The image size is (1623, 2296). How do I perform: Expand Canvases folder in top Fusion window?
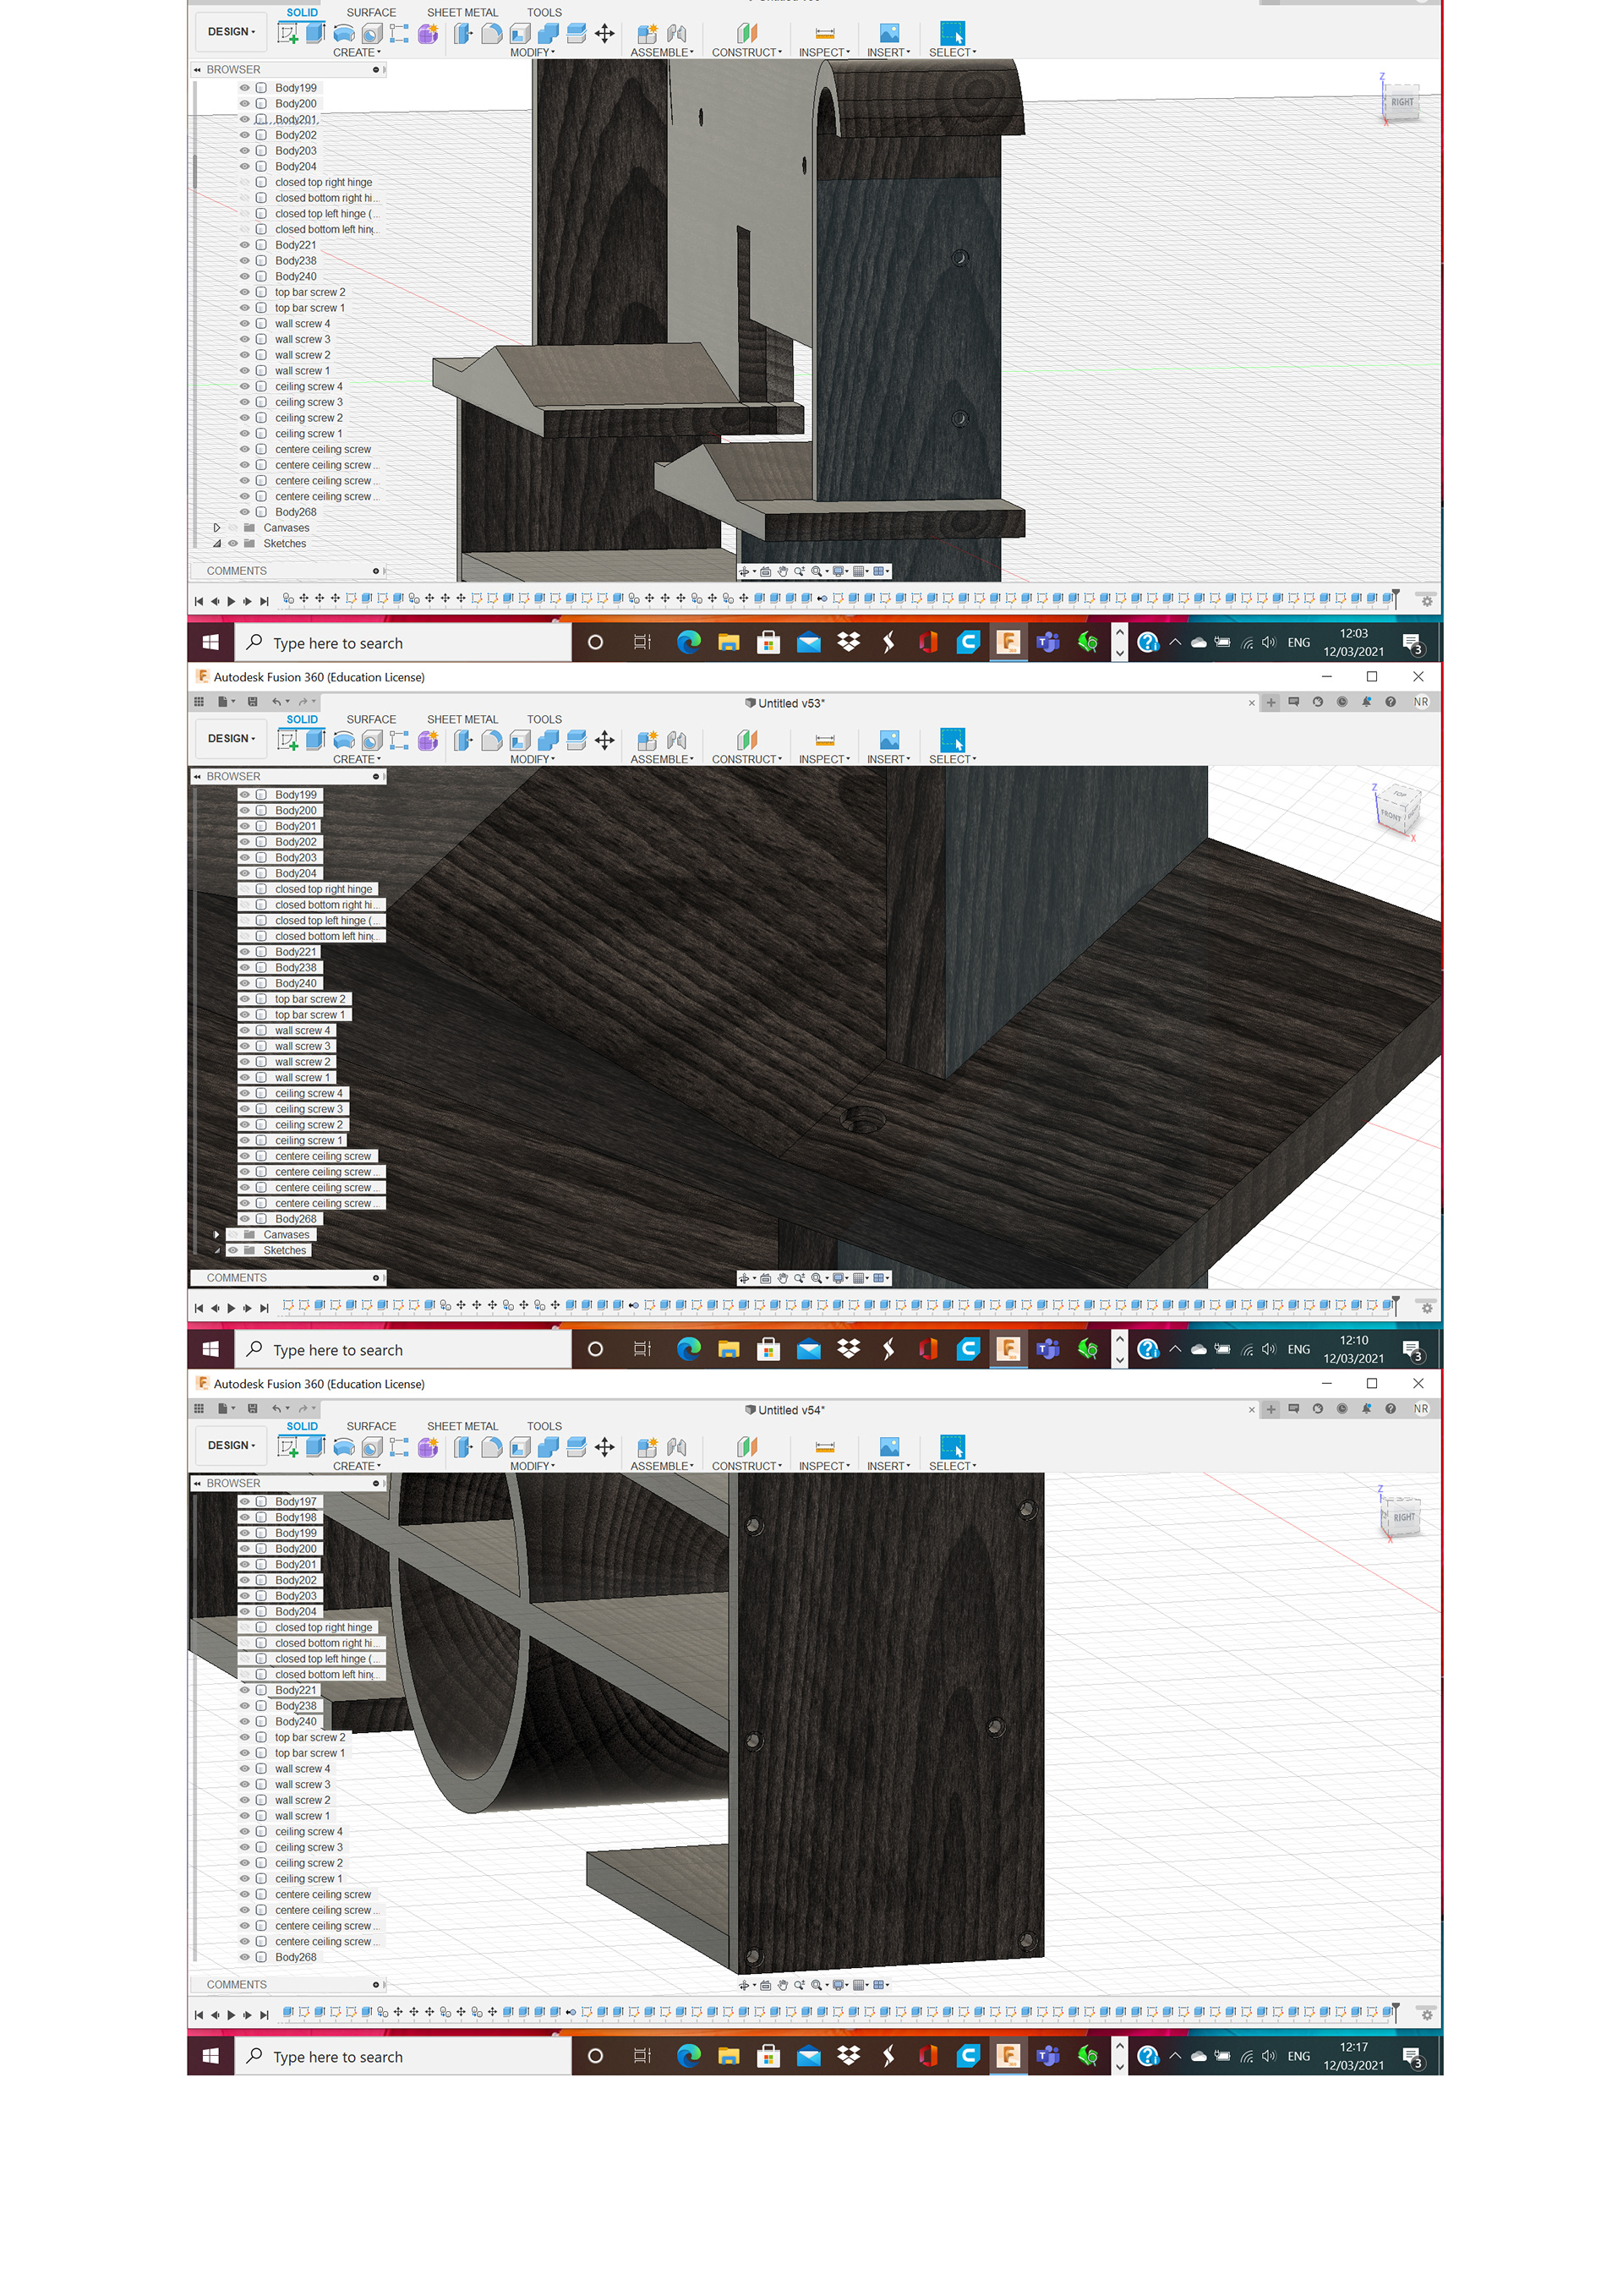coord(217,528)
